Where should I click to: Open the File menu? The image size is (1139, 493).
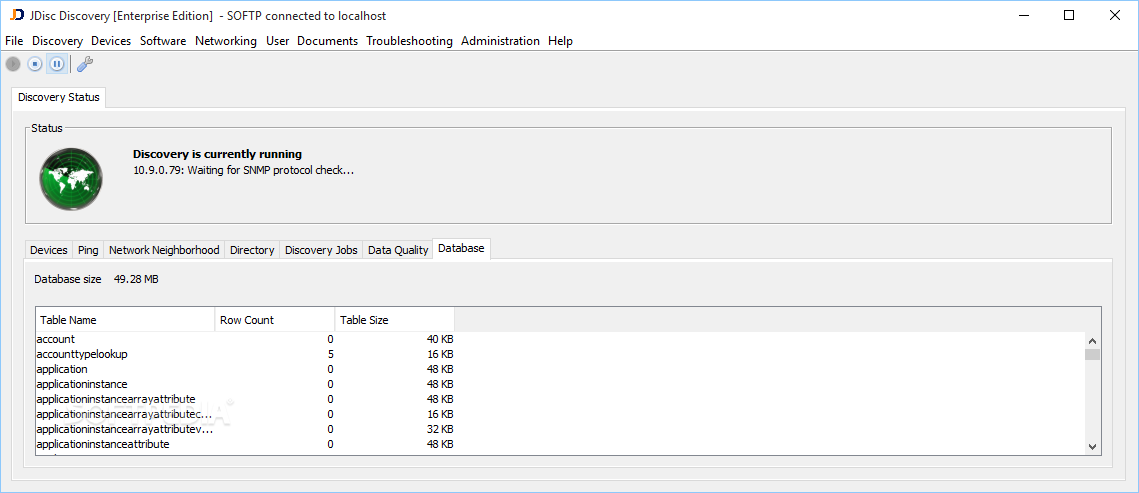(14, 41)
